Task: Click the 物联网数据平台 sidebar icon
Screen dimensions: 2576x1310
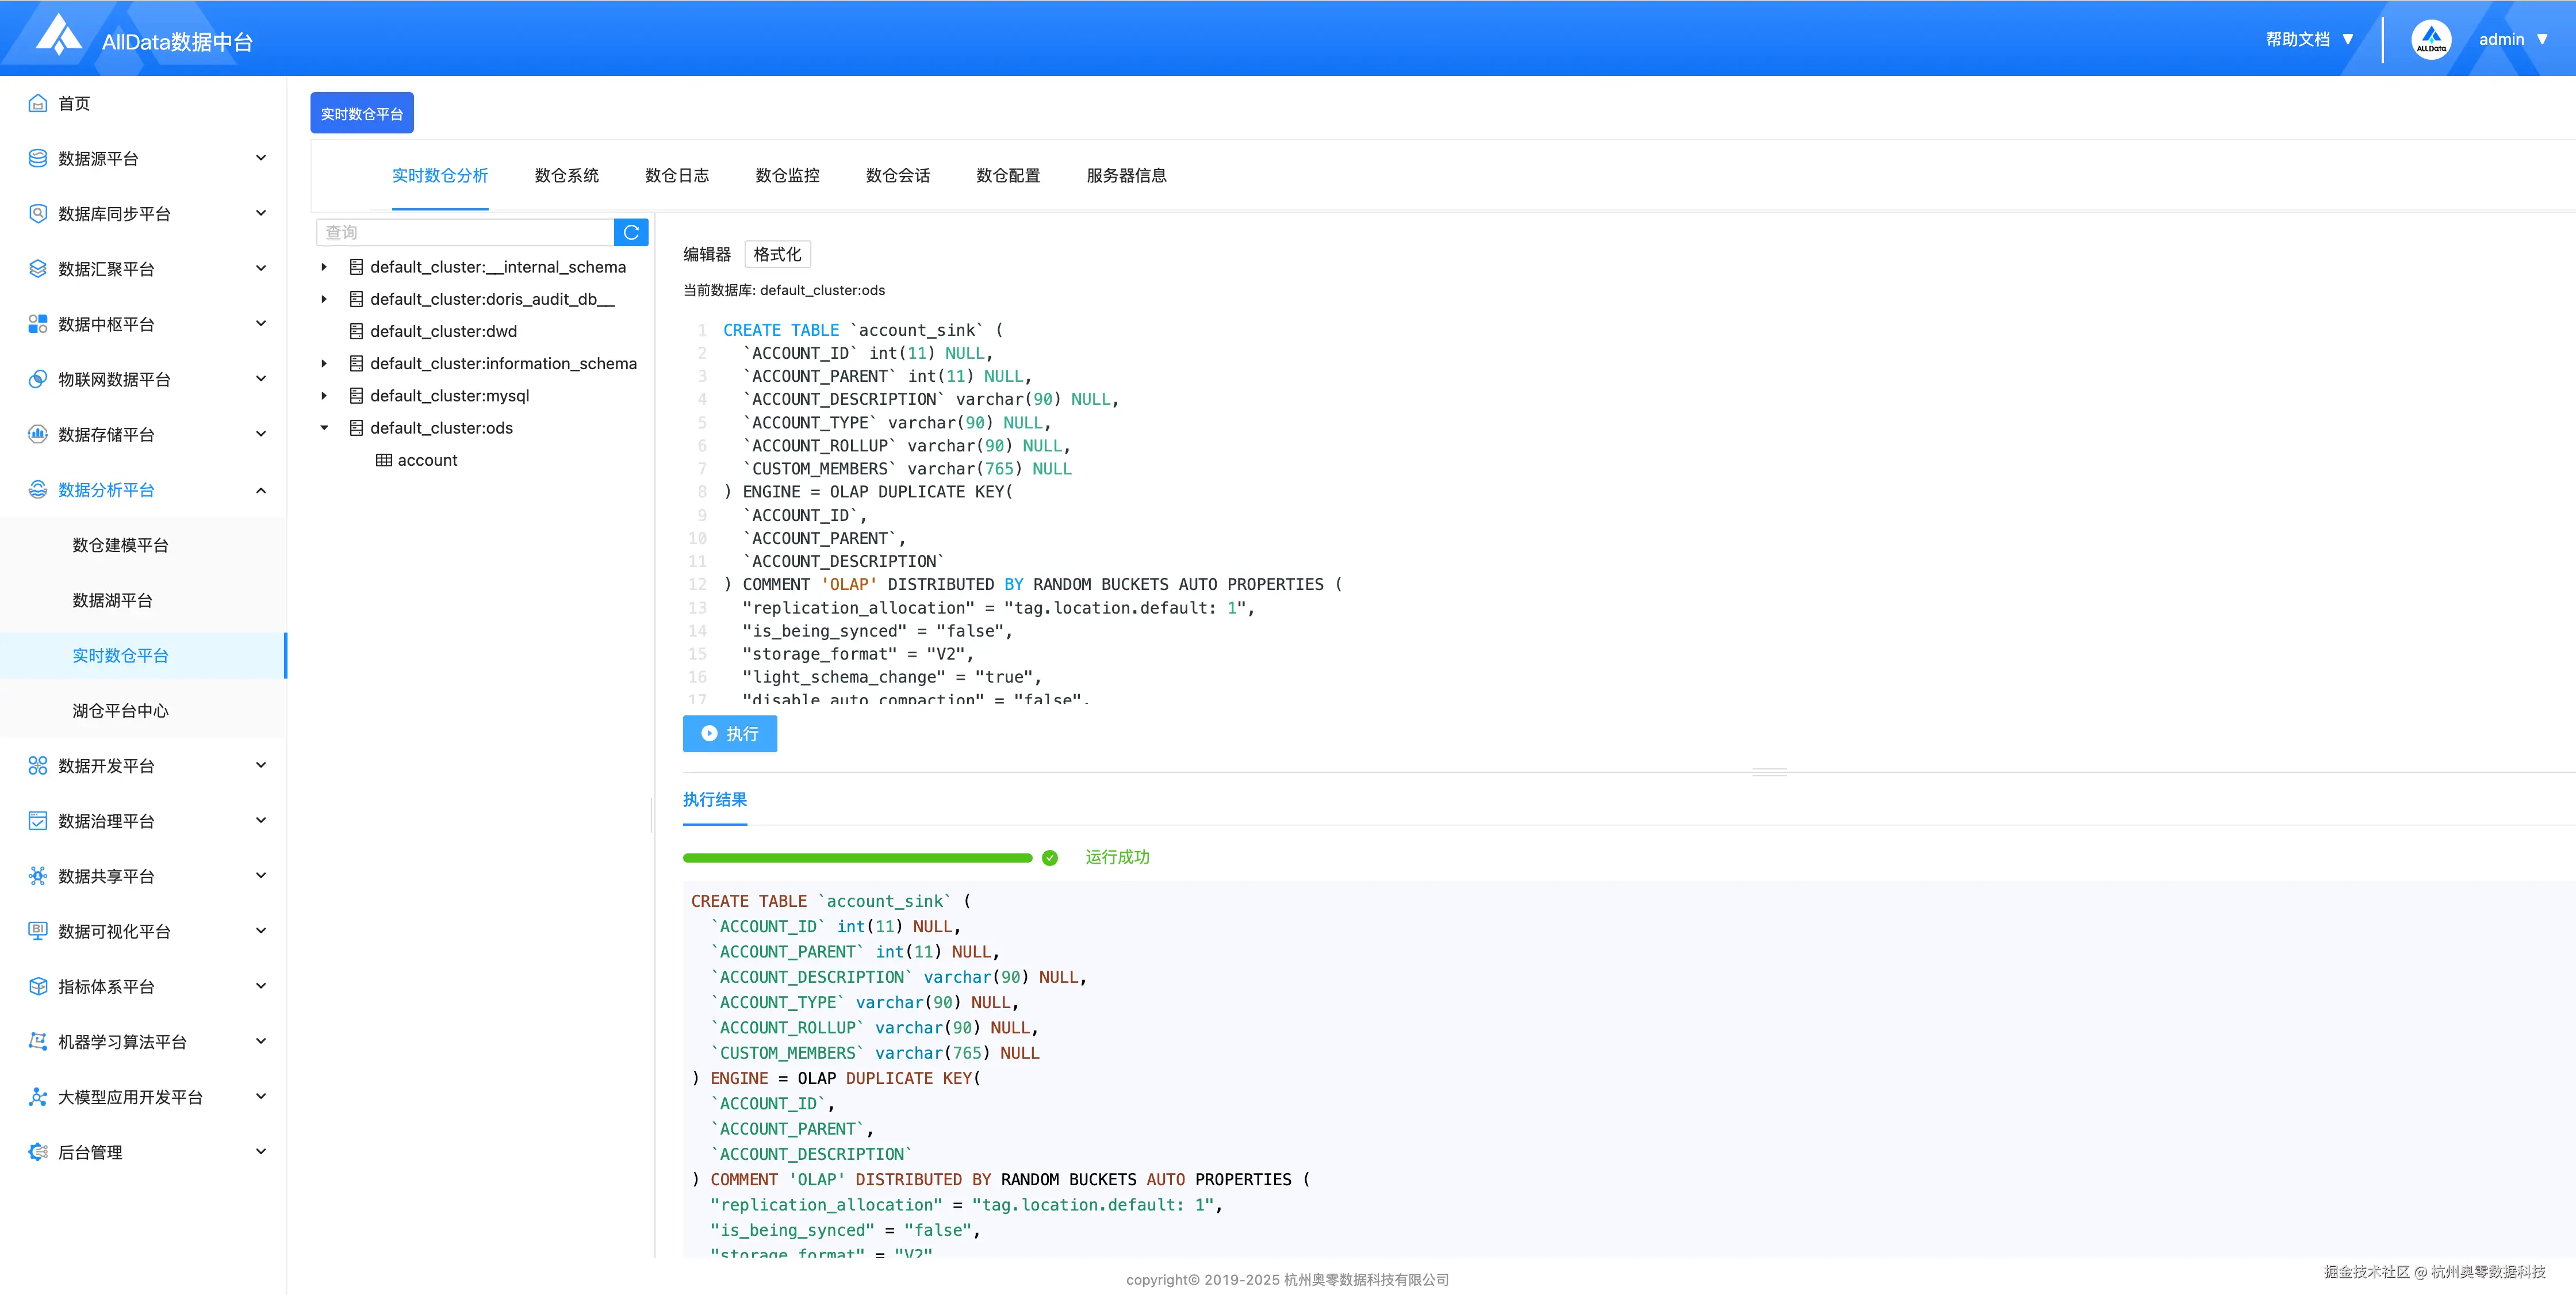Action: tap(38, 379)
